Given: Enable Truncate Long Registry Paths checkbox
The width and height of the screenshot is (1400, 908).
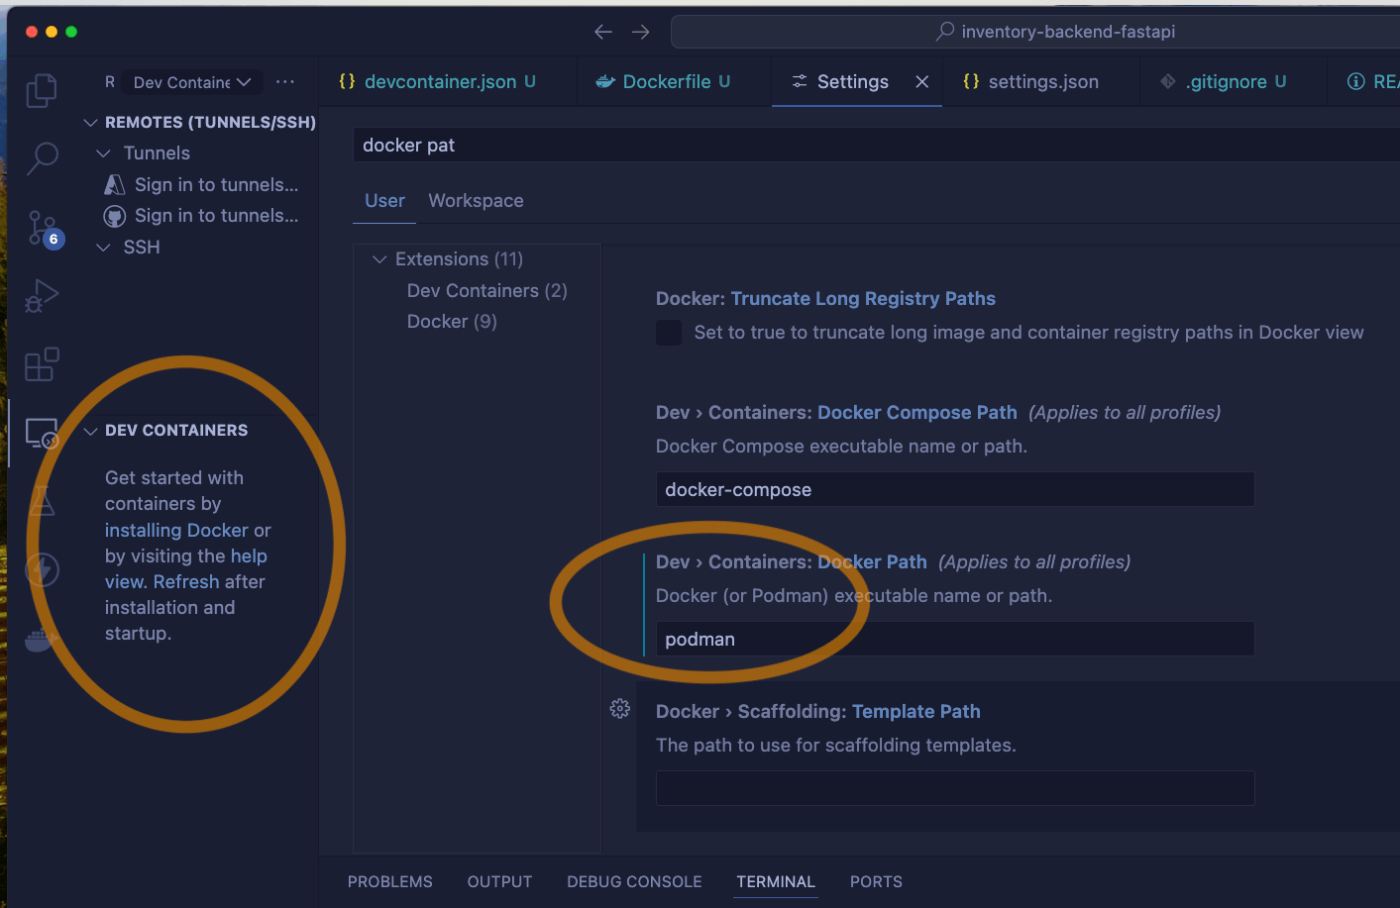Looking at the screenshot, I should 669,333.
